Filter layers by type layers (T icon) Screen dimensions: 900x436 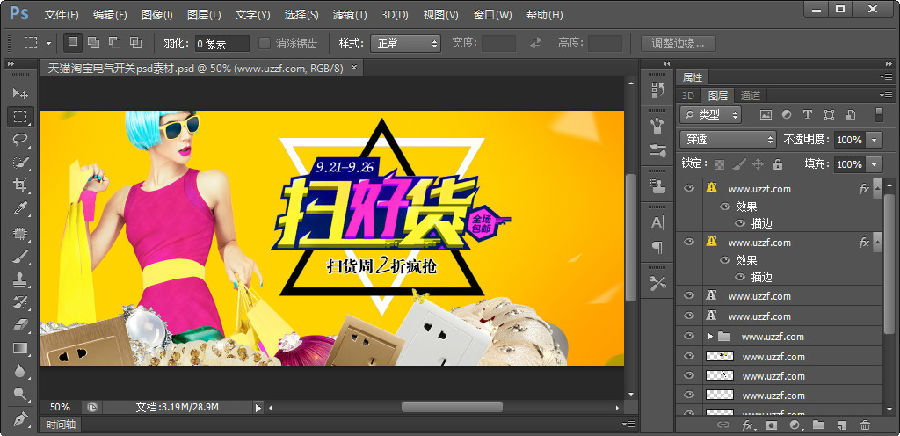coord(807,115)
